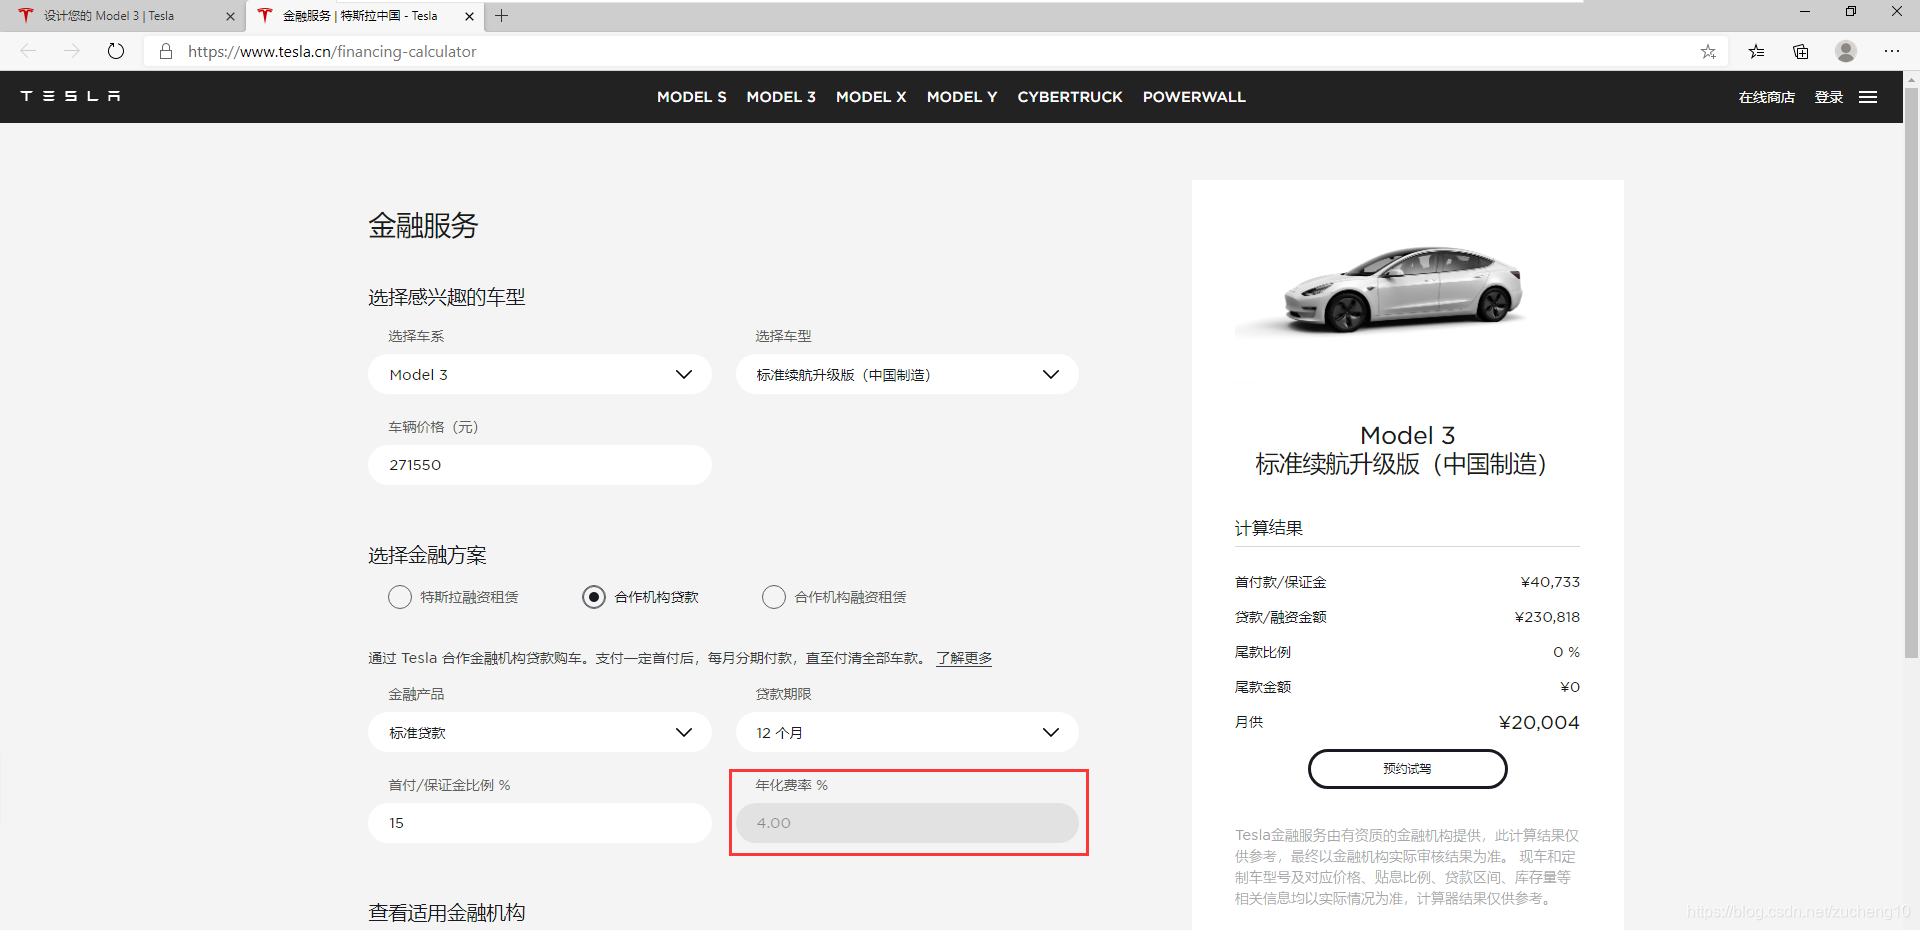This screenshot has width=1920, height=930.
Task: Click the 预约试驾 button
Action: [1407, 769]
